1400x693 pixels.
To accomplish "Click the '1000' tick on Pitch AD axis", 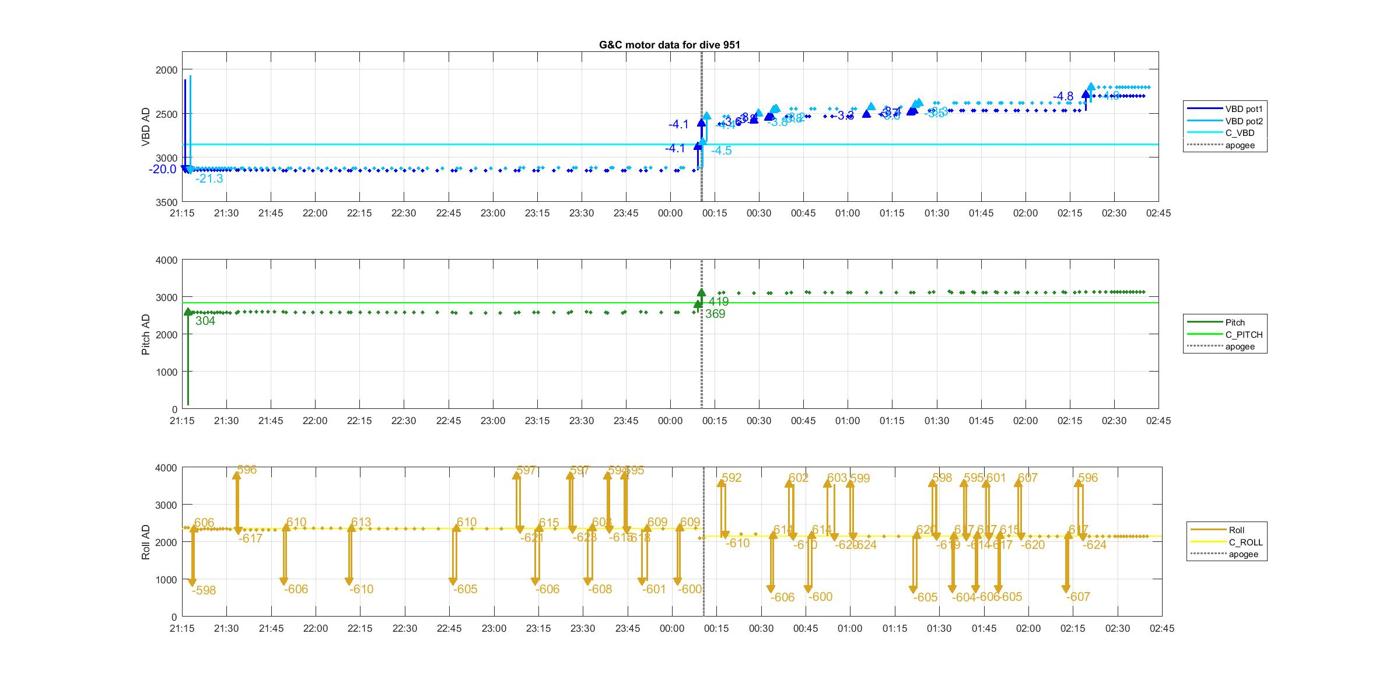I will click(x=165, y=372).
